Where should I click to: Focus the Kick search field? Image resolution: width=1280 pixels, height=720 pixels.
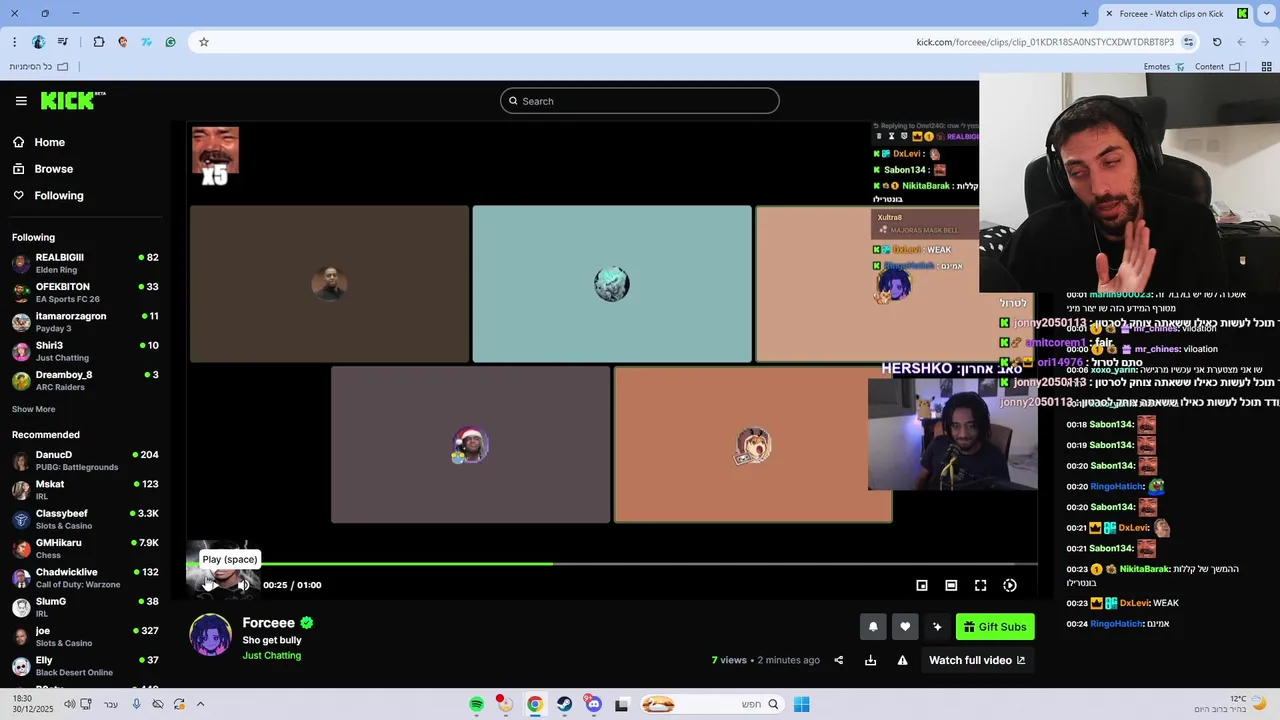click(x=640, y=101)
